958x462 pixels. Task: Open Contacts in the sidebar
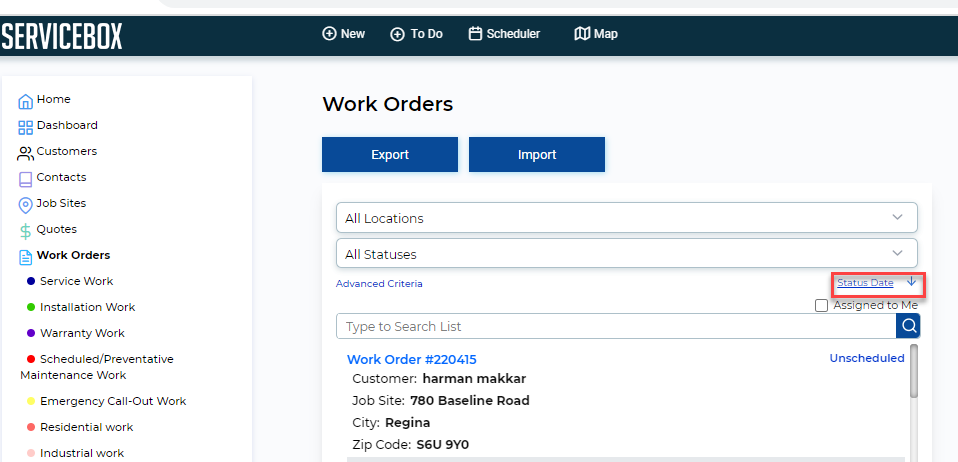[x=62, y=177]
